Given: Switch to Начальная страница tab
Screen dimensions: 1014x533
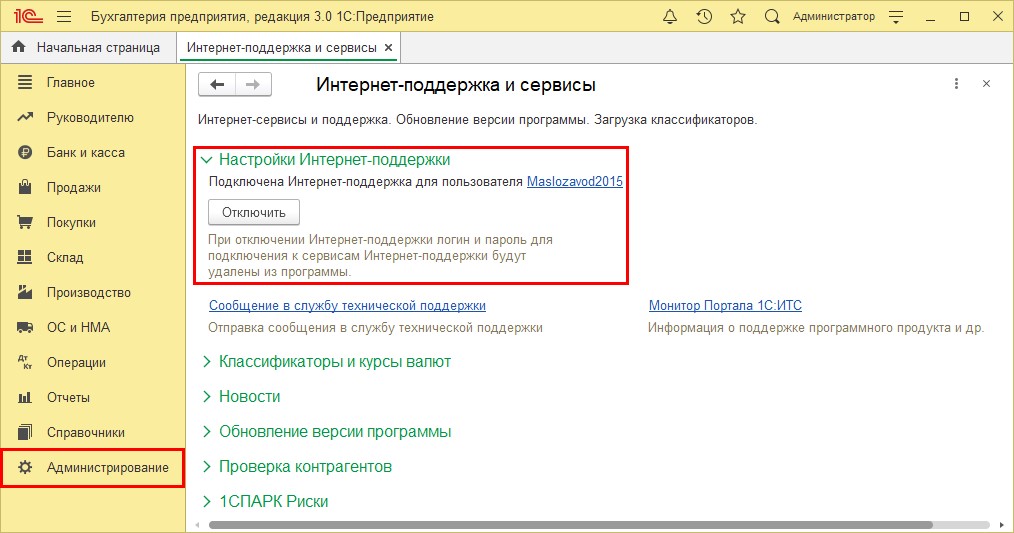Looking at the screenshot, I should (89, 47).
